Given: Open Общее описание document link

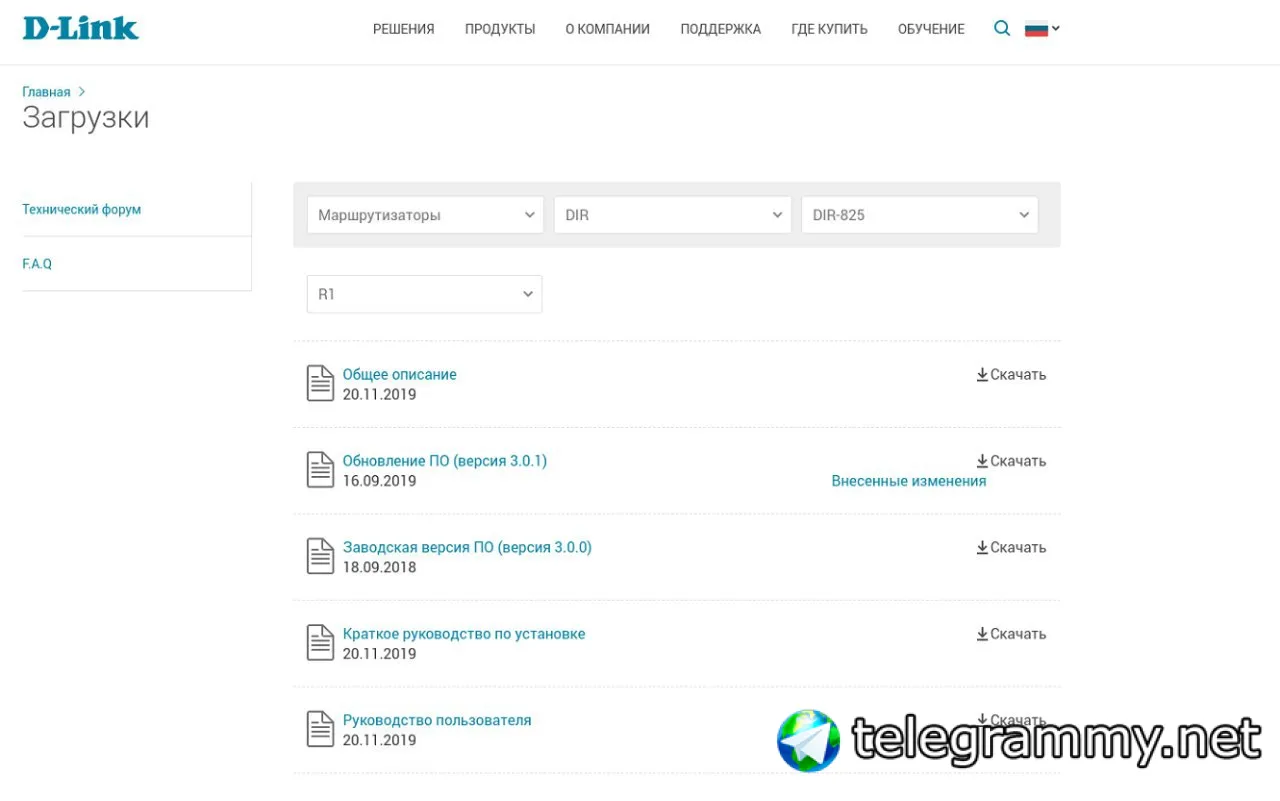Looking at the screenshot, I should point(400,374).
